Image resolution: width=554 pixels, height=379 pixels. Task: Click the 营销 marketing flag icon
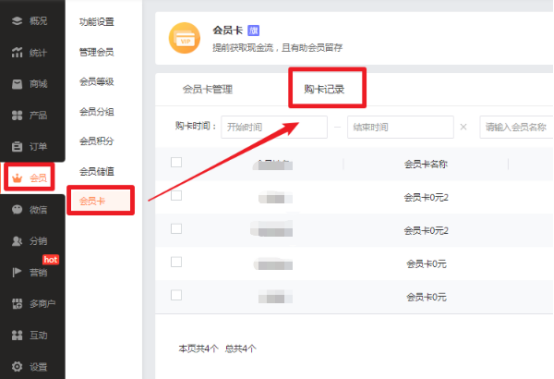pos(17,272)
